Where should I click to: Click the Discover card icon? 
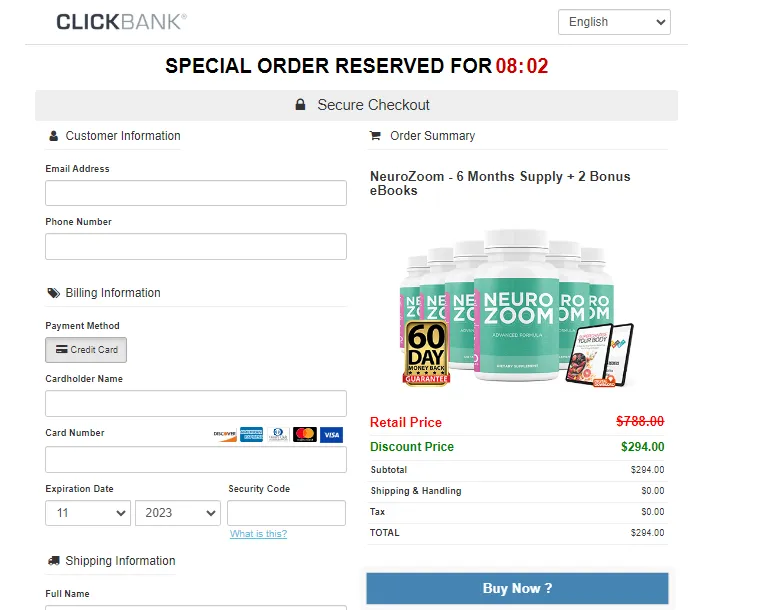click(x=225, y=435)
